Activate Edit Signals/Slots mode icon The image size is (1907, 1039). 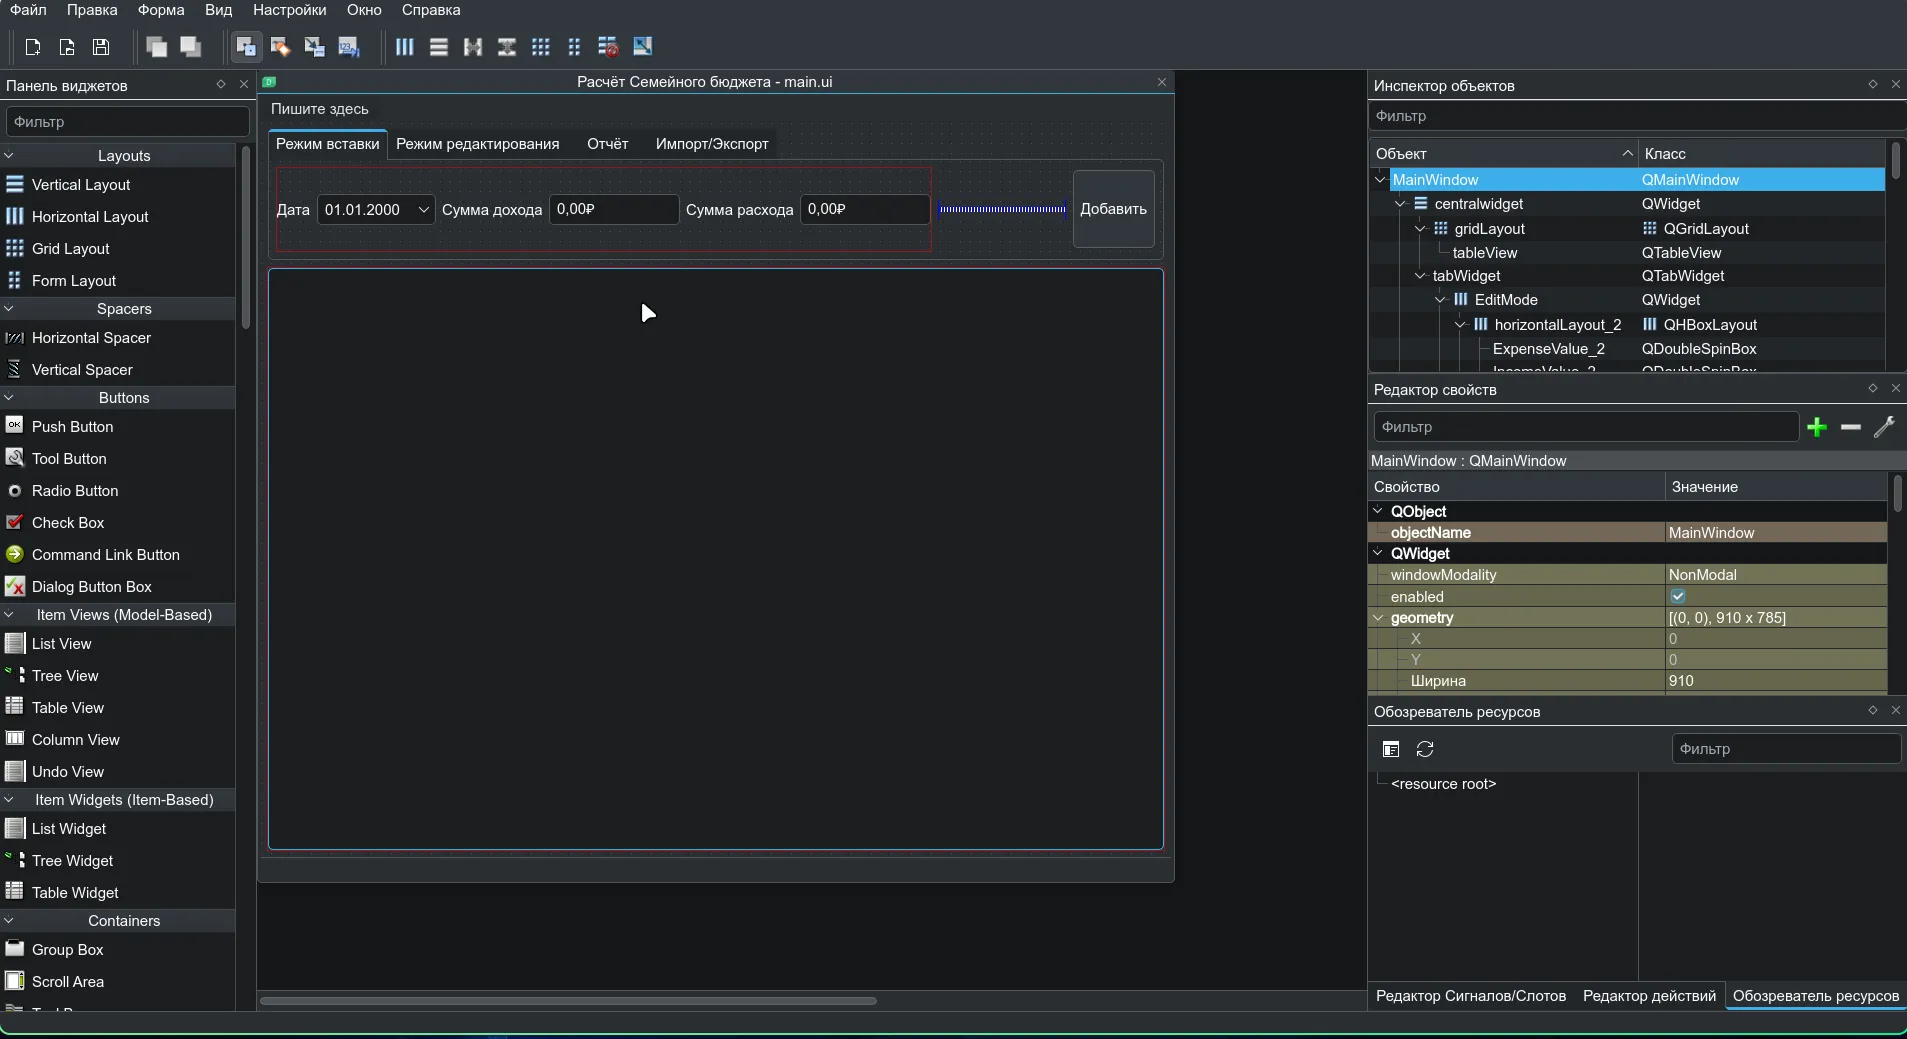click(280, 47)
